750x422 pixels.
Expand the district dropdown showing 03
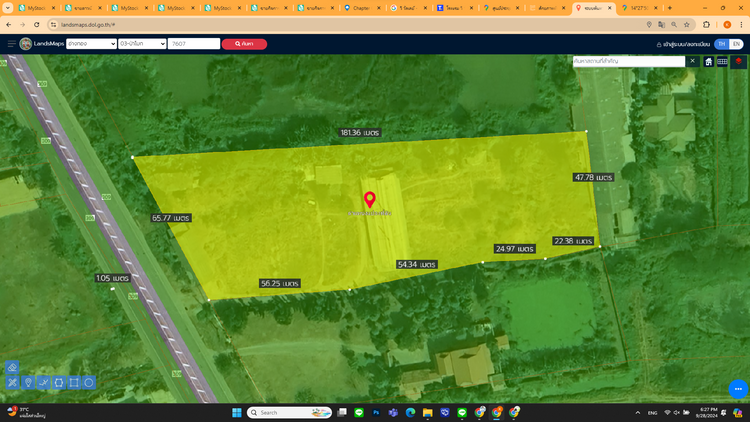coord(141,44)
